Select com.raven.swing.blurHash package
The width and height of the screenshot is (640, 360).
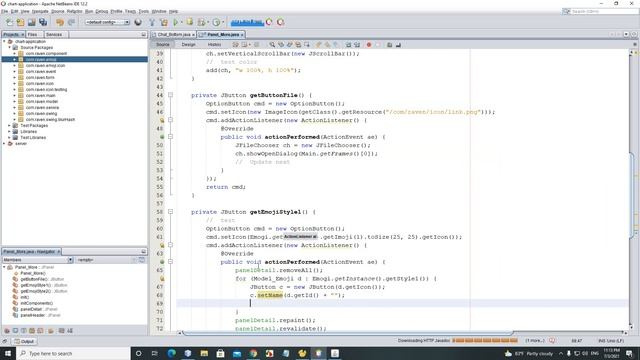(50, 120)
